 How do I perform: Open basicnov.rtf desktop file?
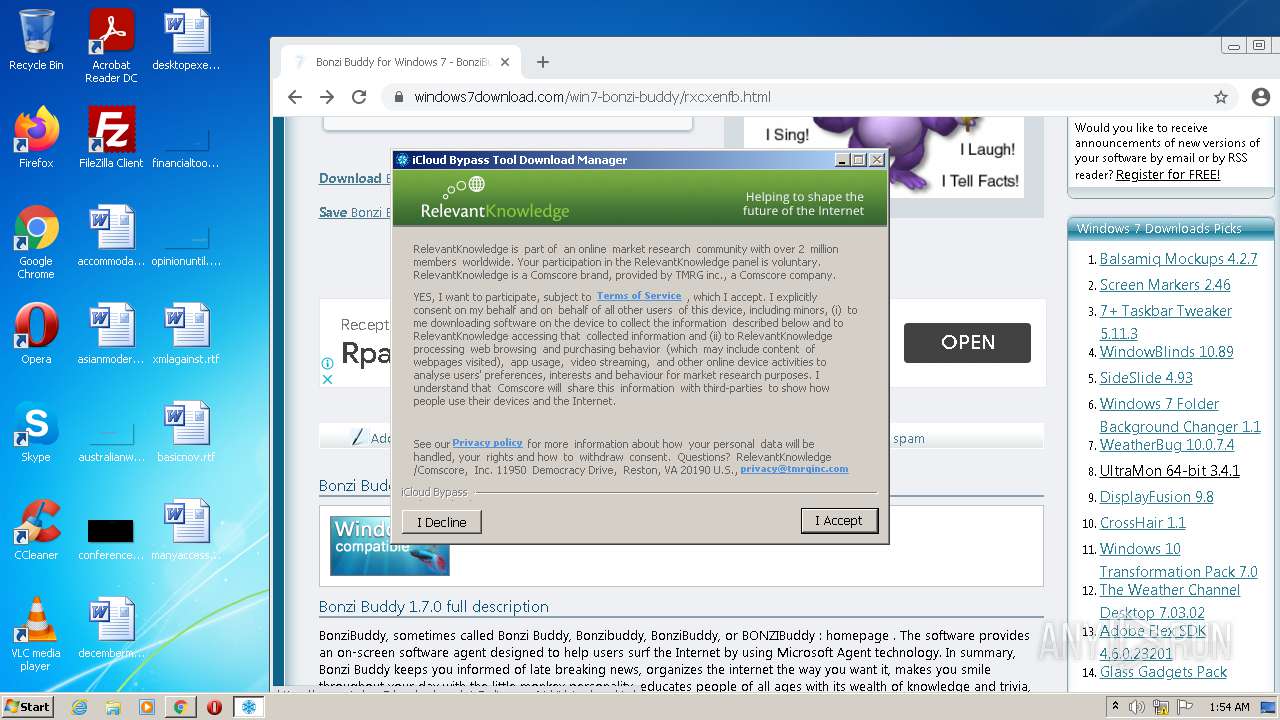click(x=186, y=432)
